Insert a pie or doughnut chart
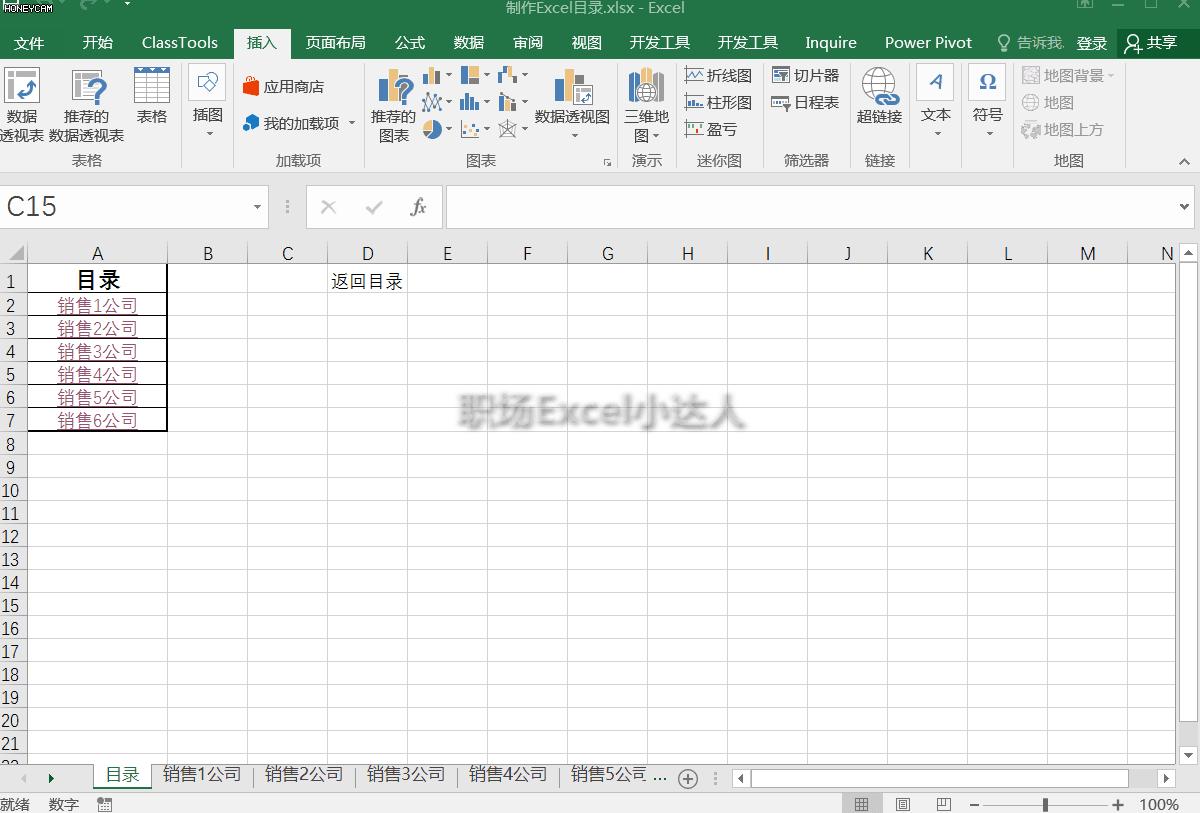The image size is (1200, 813). (x=437, y=129)
